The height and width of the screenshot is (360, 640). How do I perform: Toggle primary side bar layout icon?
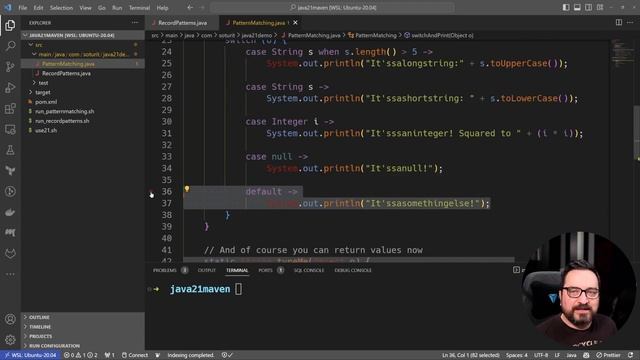(566, 7)
